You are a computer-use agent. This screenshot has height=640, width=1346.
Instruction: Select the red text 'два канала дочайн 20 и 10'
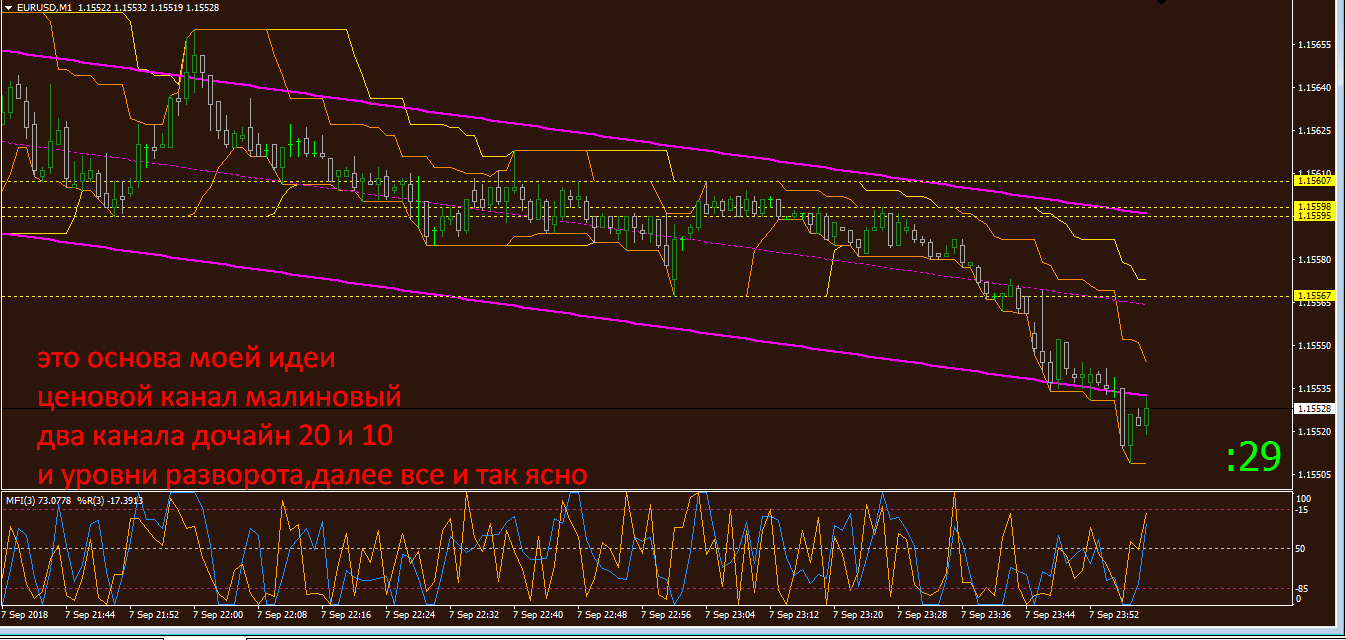click(x=216, y=435)
